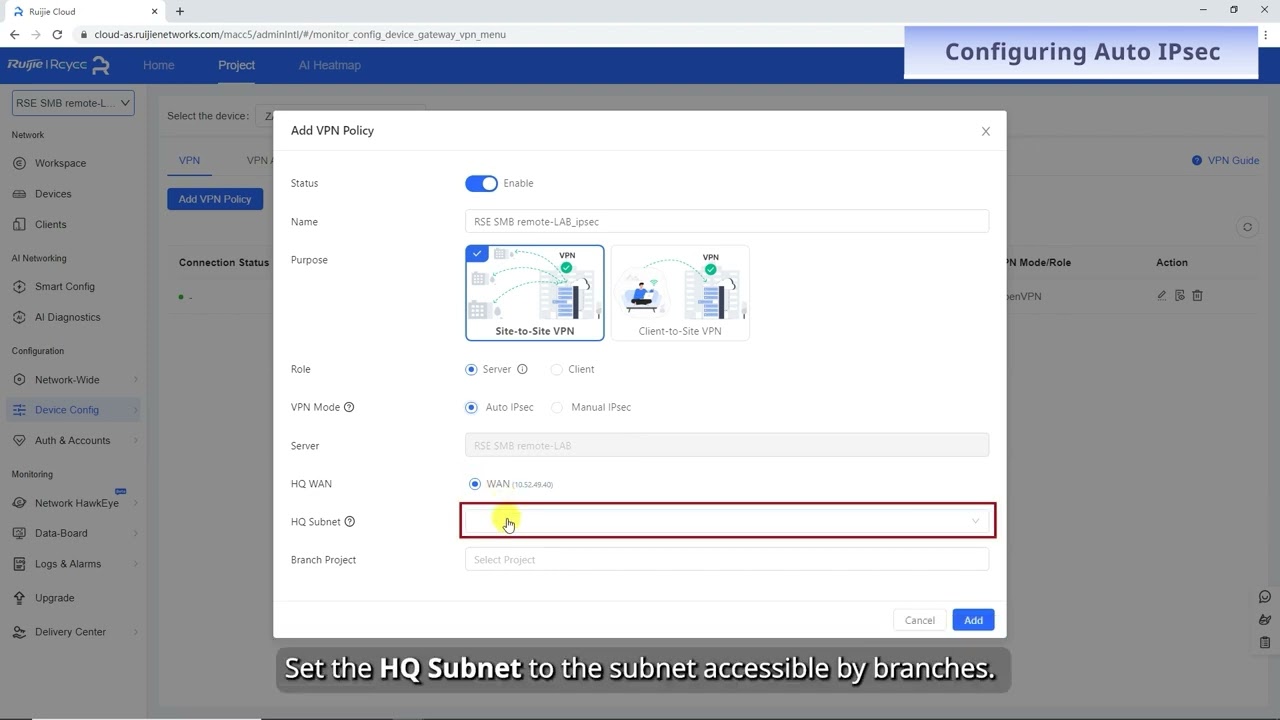Go back in browser
The width and height of the screenshot is (1280, 720).
click(14, 34)
